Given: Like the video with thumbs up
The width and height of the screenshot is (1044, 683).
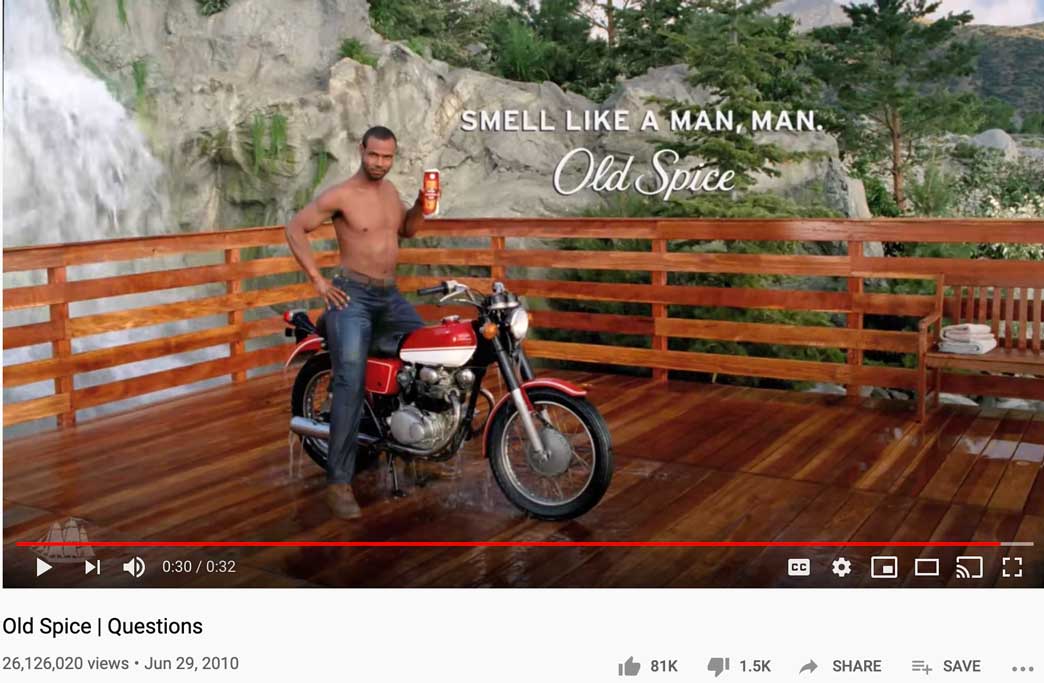Looking at the screenshot, I should 629,666.
